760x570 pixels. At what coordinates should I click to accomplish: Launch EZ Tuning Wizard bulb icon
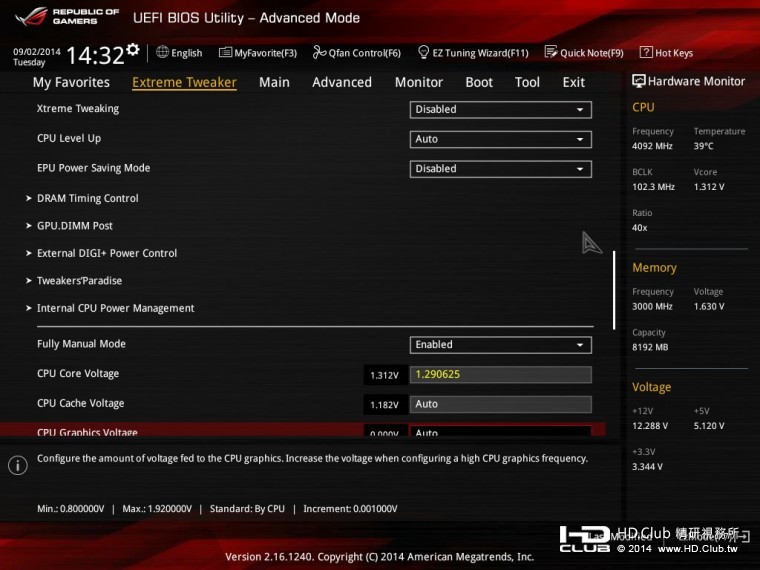[x=423, y=52]
